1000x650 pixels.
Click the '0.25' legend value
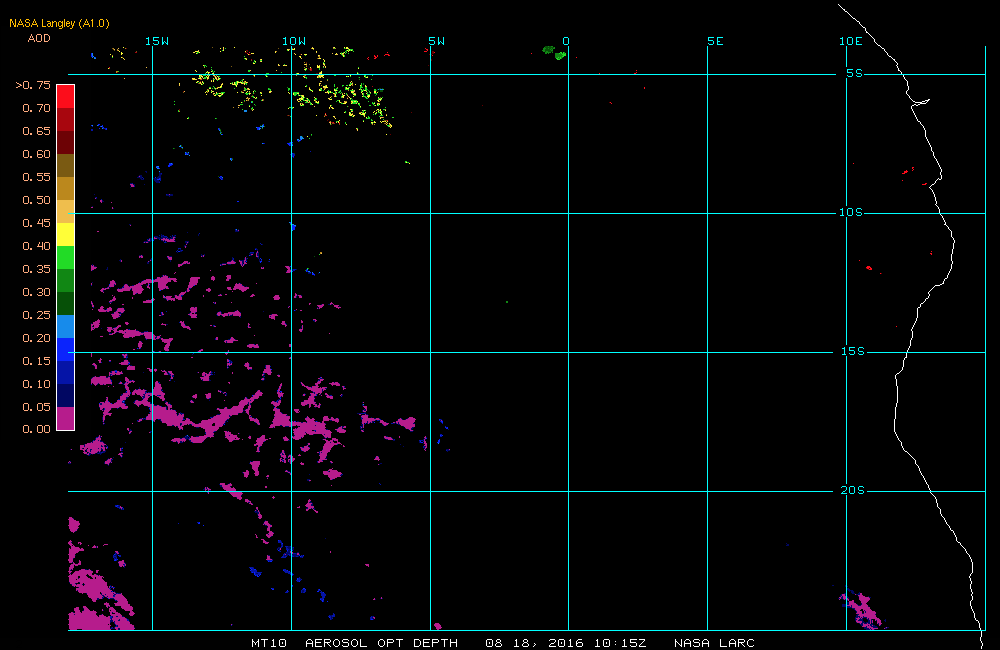pyautogui.click(x=36, y=315)
